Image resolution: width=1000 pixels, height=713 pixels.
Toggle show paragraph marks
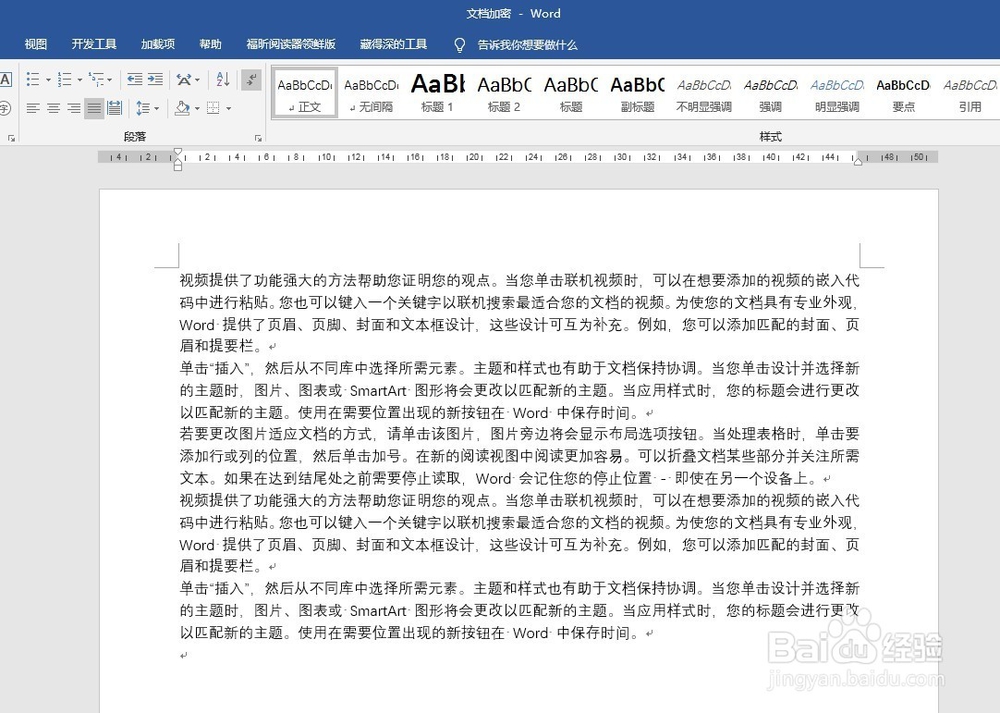coord(251,79)
